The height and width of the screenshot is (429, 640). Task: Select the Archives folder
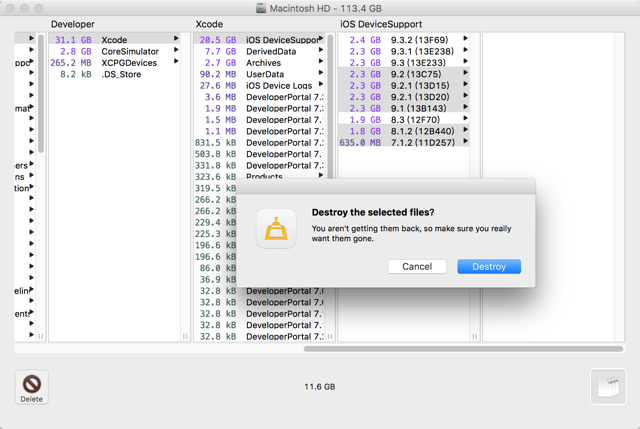(259, 62)
